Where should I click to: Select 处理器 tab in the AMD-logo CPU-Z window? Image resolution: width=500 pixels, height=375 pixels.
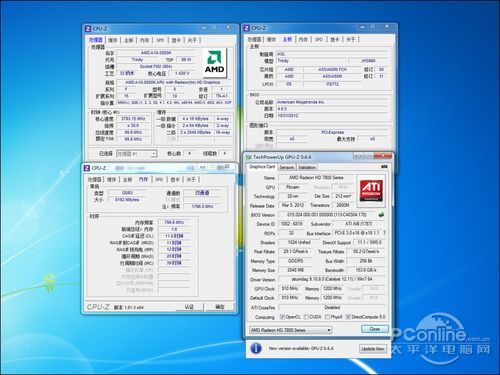(96, 40)
